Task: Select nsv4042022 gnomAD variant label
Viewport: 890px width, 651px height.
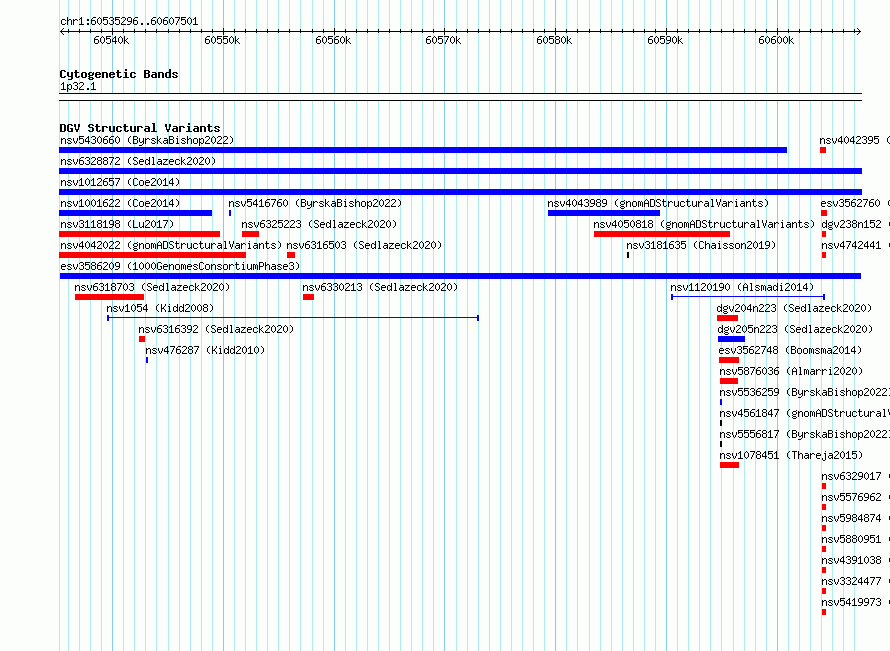Action: (171, 245)
